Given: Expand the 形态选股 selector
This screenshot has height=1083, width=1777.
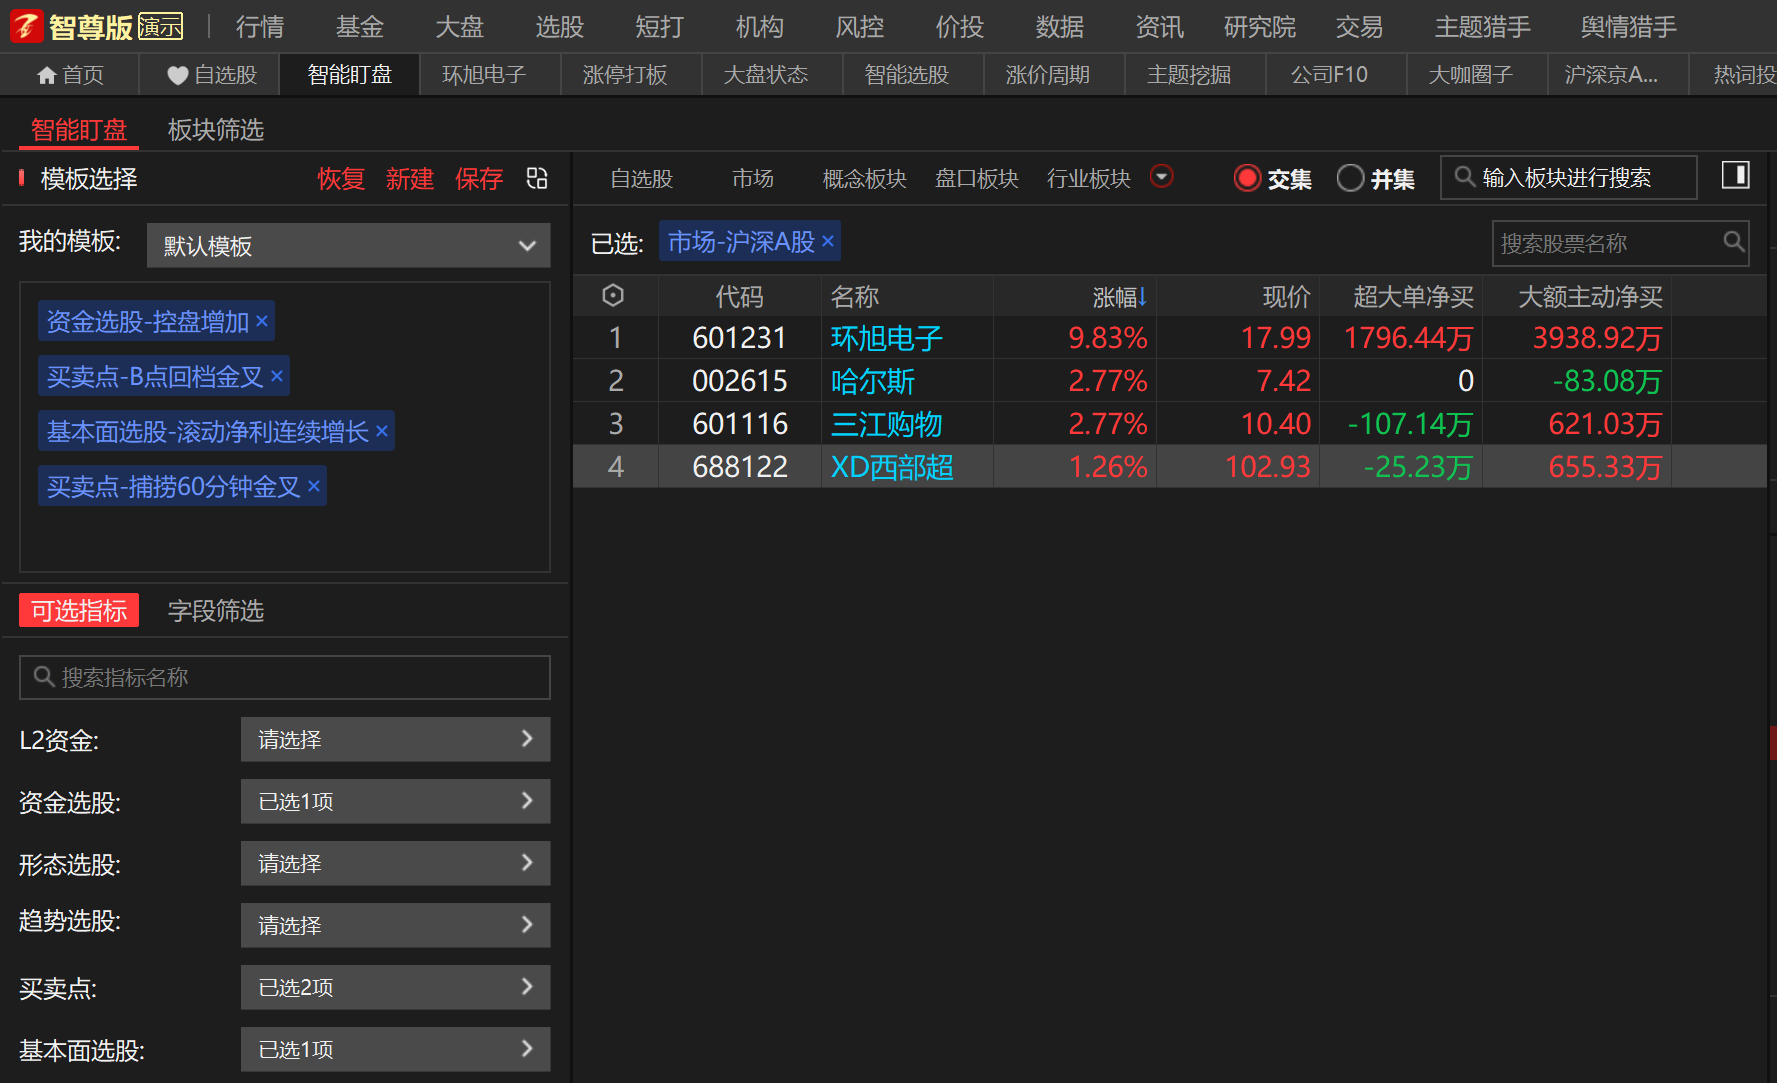Looking at the screenshot, I should 395,863.
